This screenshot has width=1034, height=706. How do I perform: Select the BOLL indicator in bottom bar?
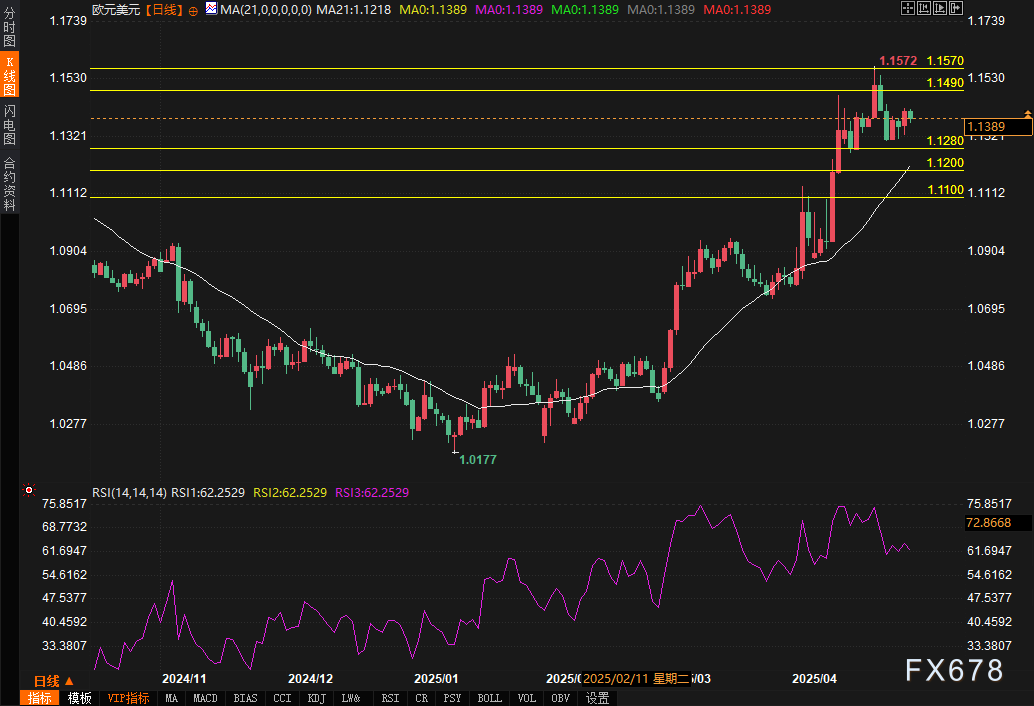click(x=489, y=698)
